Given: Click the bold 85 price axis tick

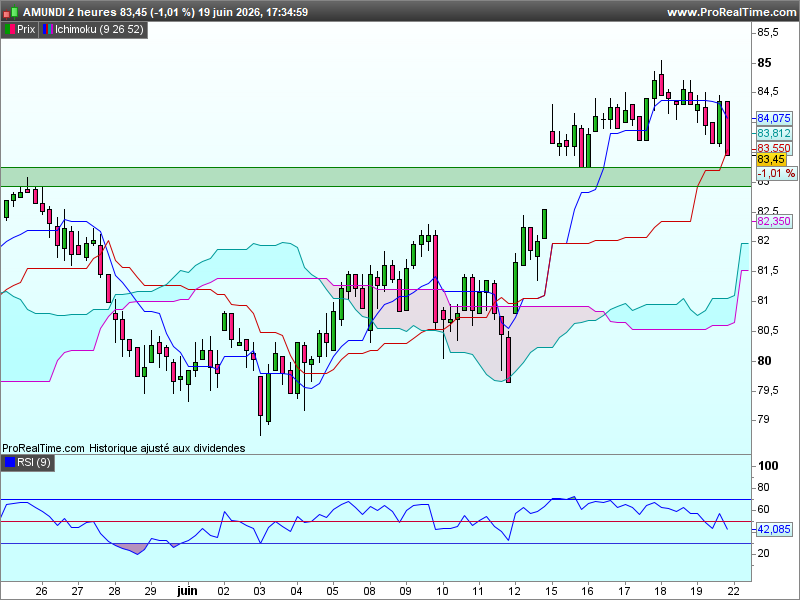Looking at the screenshot, I should (x=764, y=63).
